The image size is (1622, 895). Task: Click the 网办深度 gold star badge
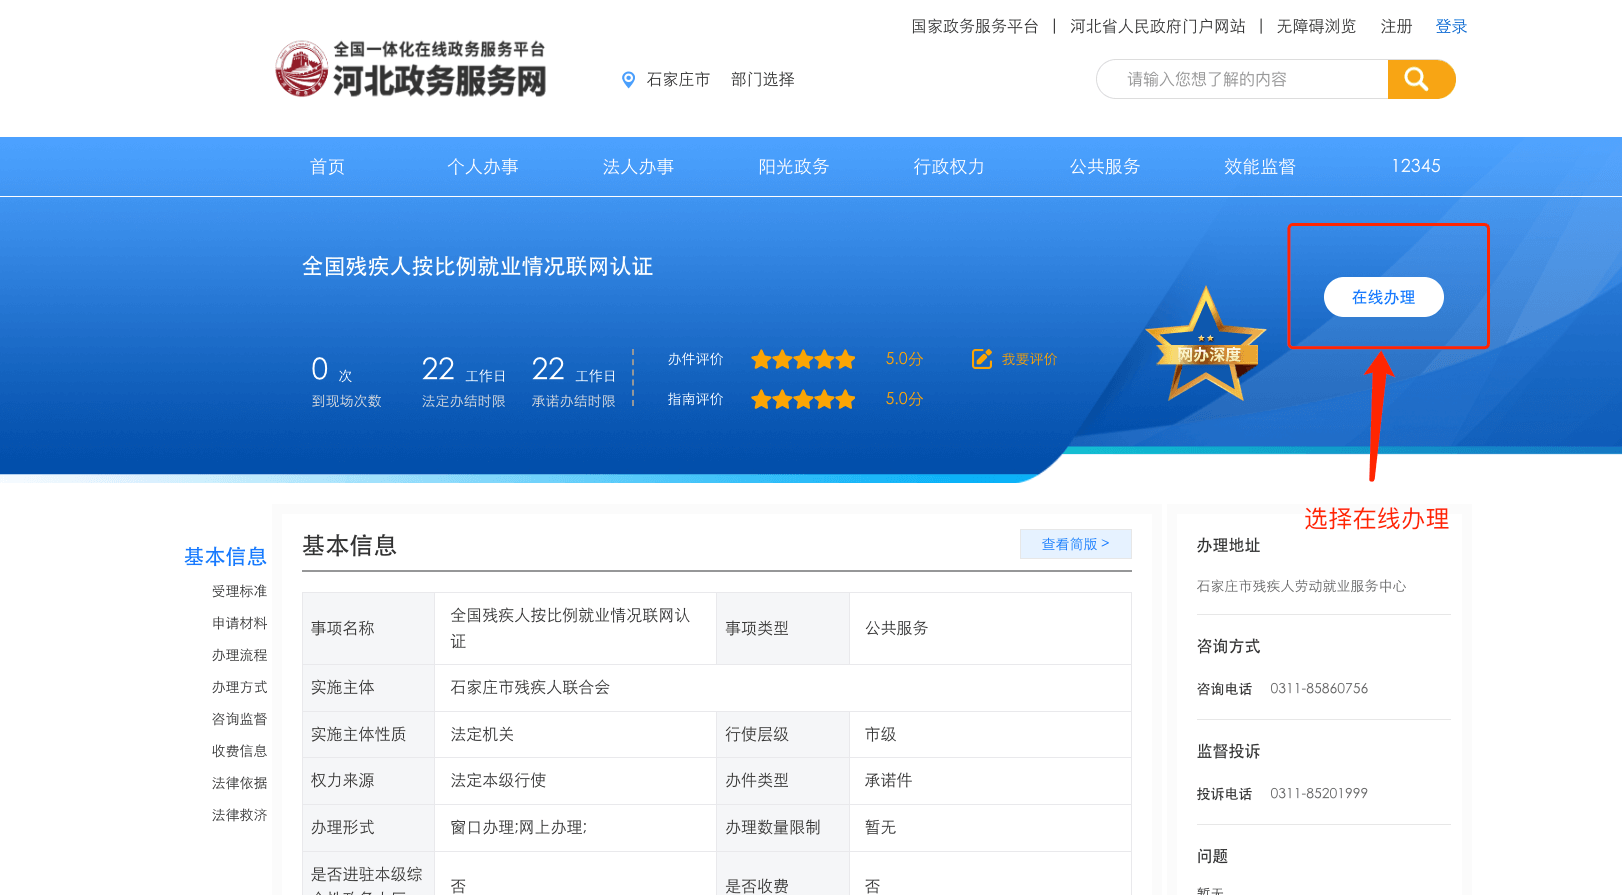point(1207,347)
